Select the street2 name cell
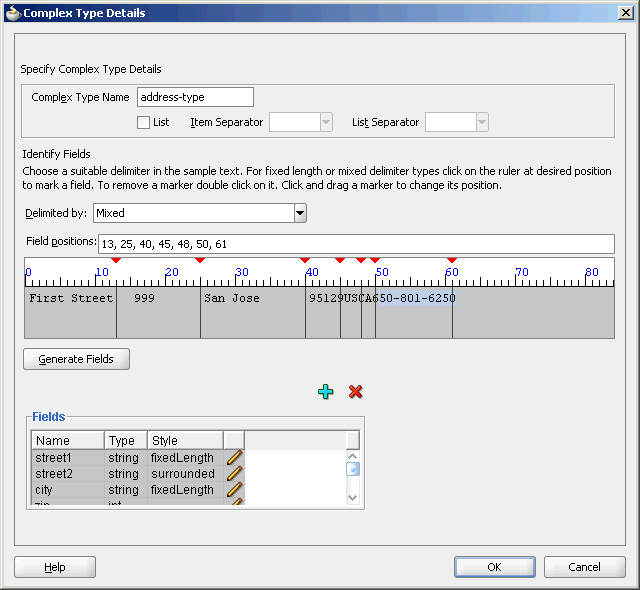Viewport: 640px width, 590px height. click(68, 474)
